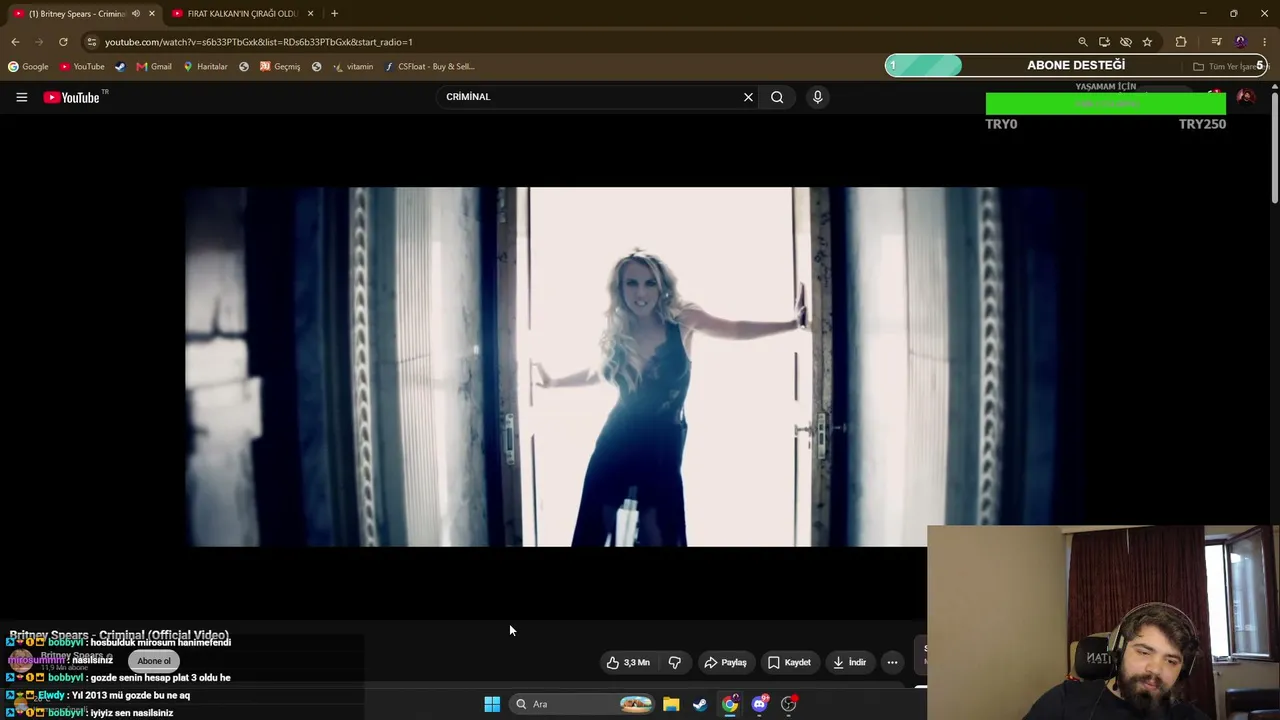Open the Windows Start menu

(492, 704)
